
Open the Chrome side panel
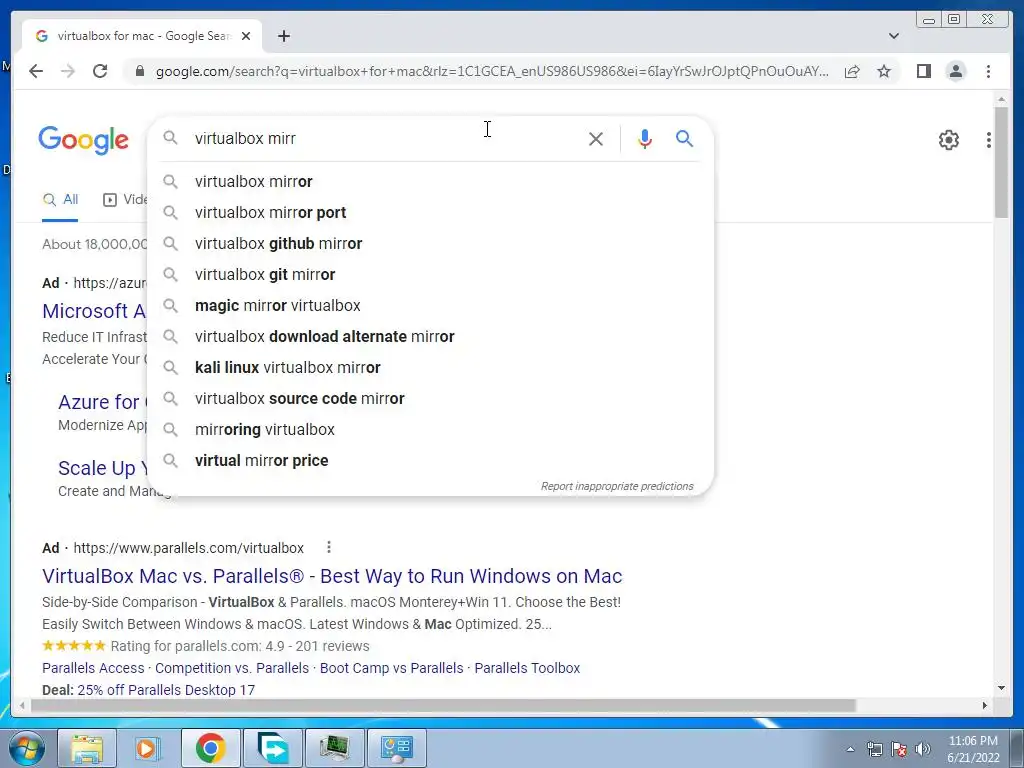[923, 71]
